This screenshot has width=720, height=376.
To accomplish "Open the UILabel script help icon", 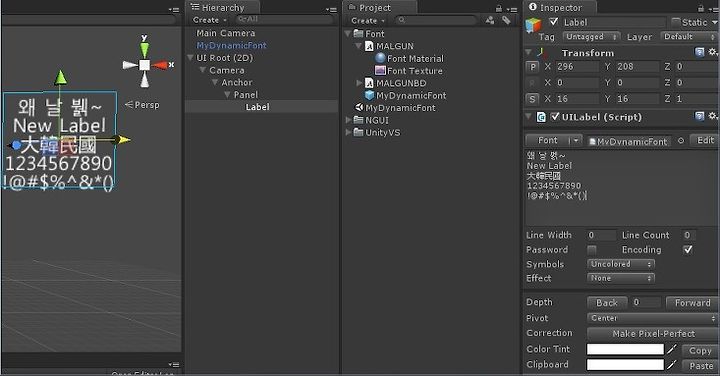I will (699, 117).
